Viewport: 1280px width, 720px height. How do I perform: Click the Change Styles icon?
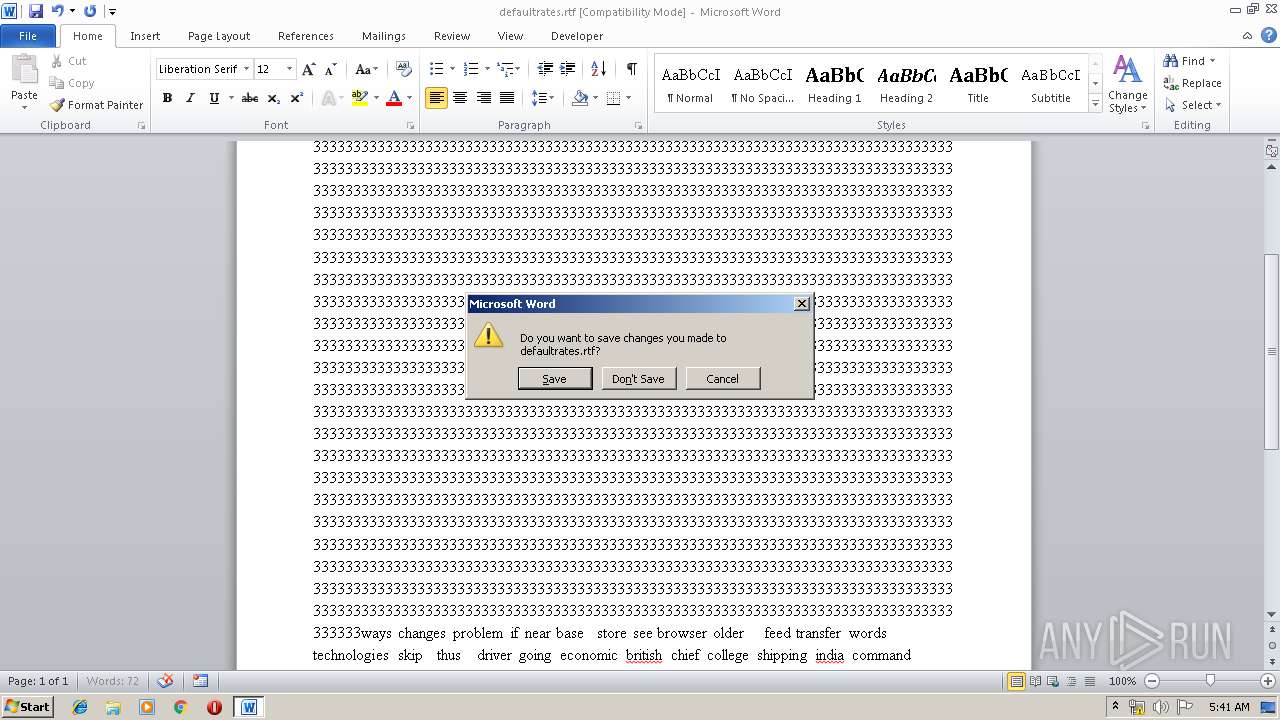(x=1127, y=85)
